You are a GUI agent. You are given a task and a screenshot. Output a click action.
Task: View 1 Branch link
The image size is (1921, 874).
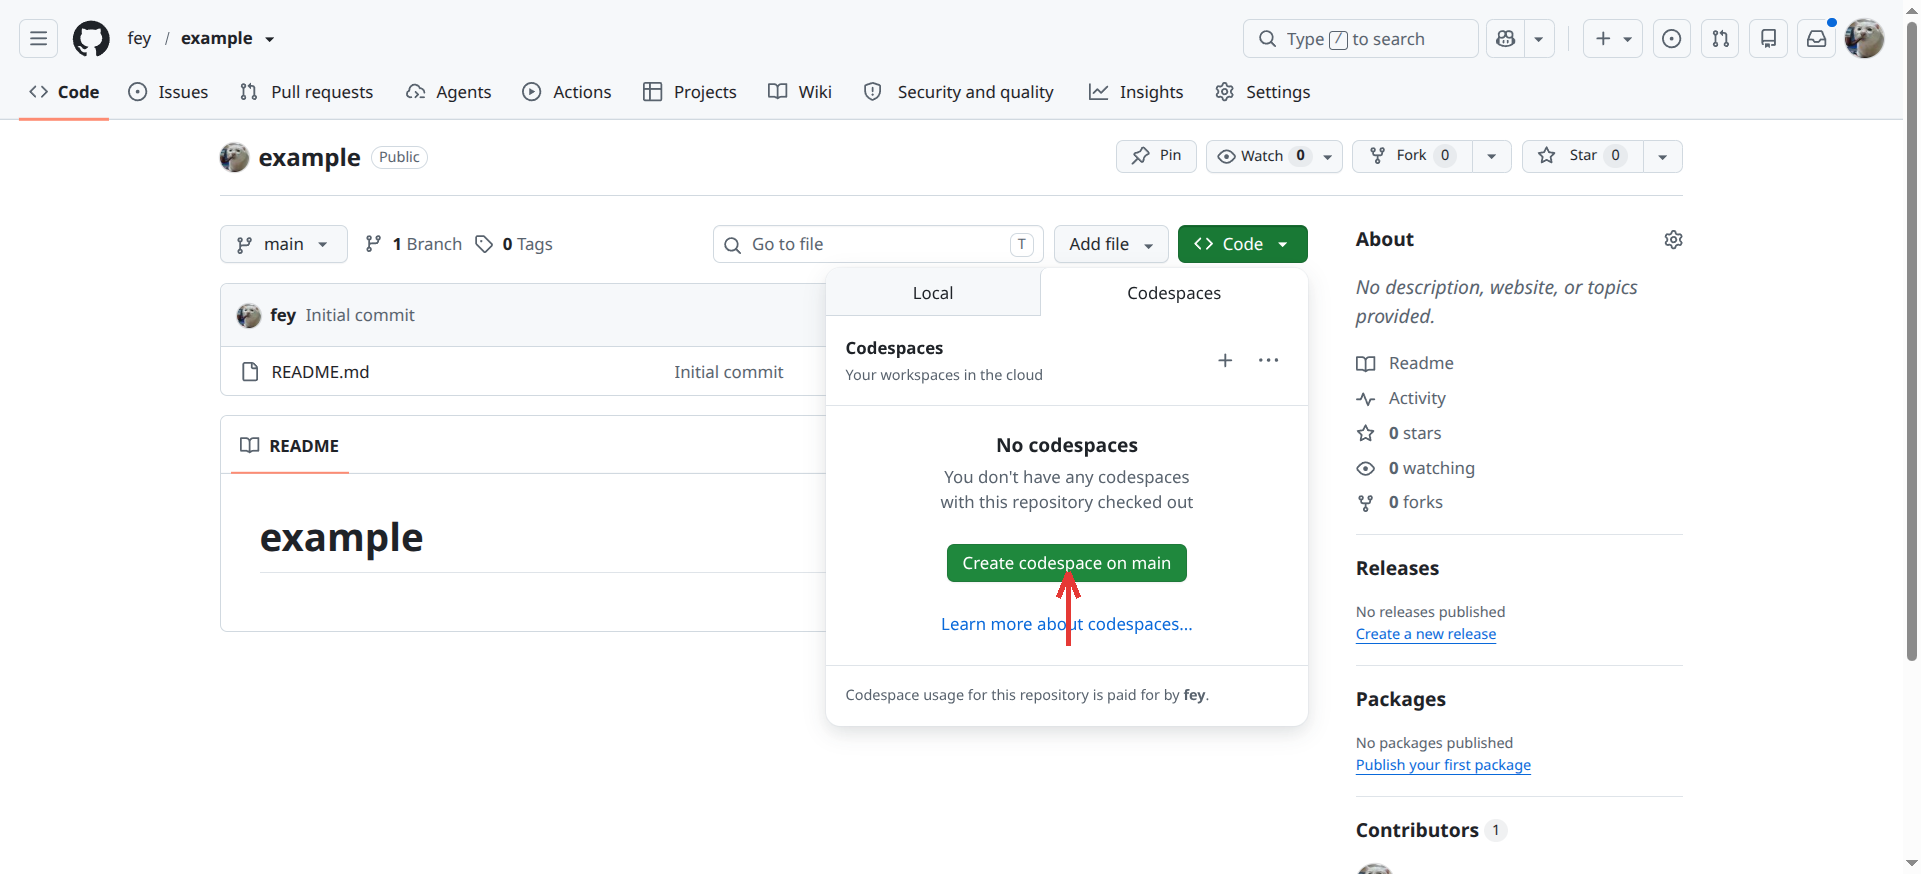coord(414,244)
